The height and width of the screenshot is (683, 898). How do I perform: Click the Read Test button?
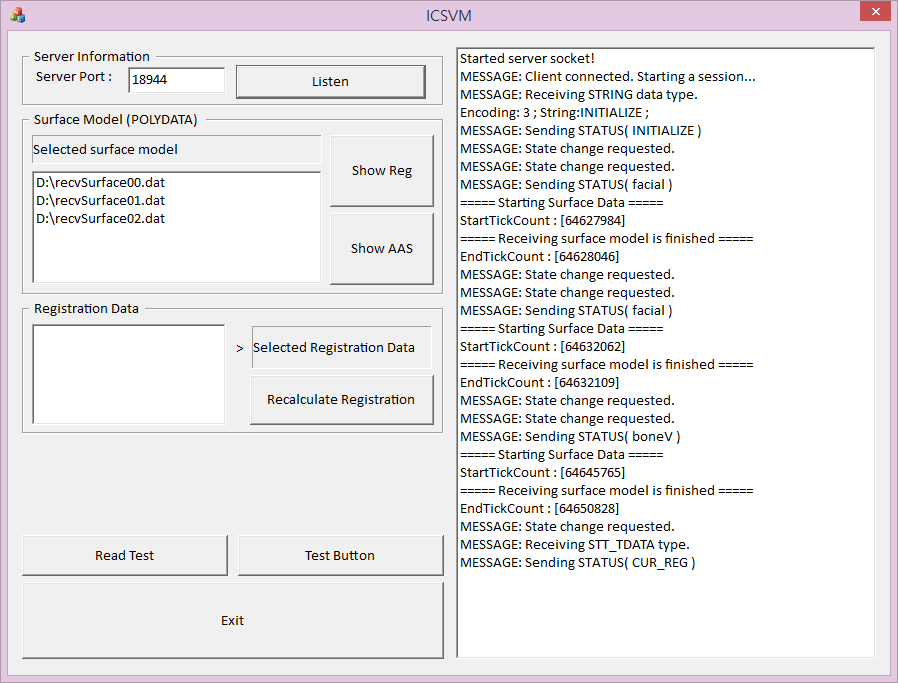click(125, 556)
